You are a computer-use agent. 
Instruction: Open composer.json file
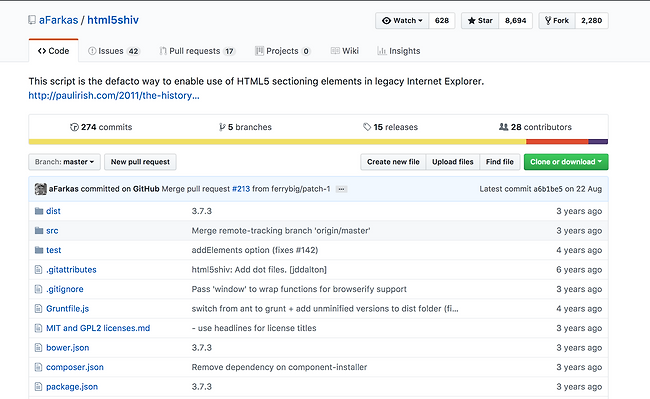(x=75, y=367)
